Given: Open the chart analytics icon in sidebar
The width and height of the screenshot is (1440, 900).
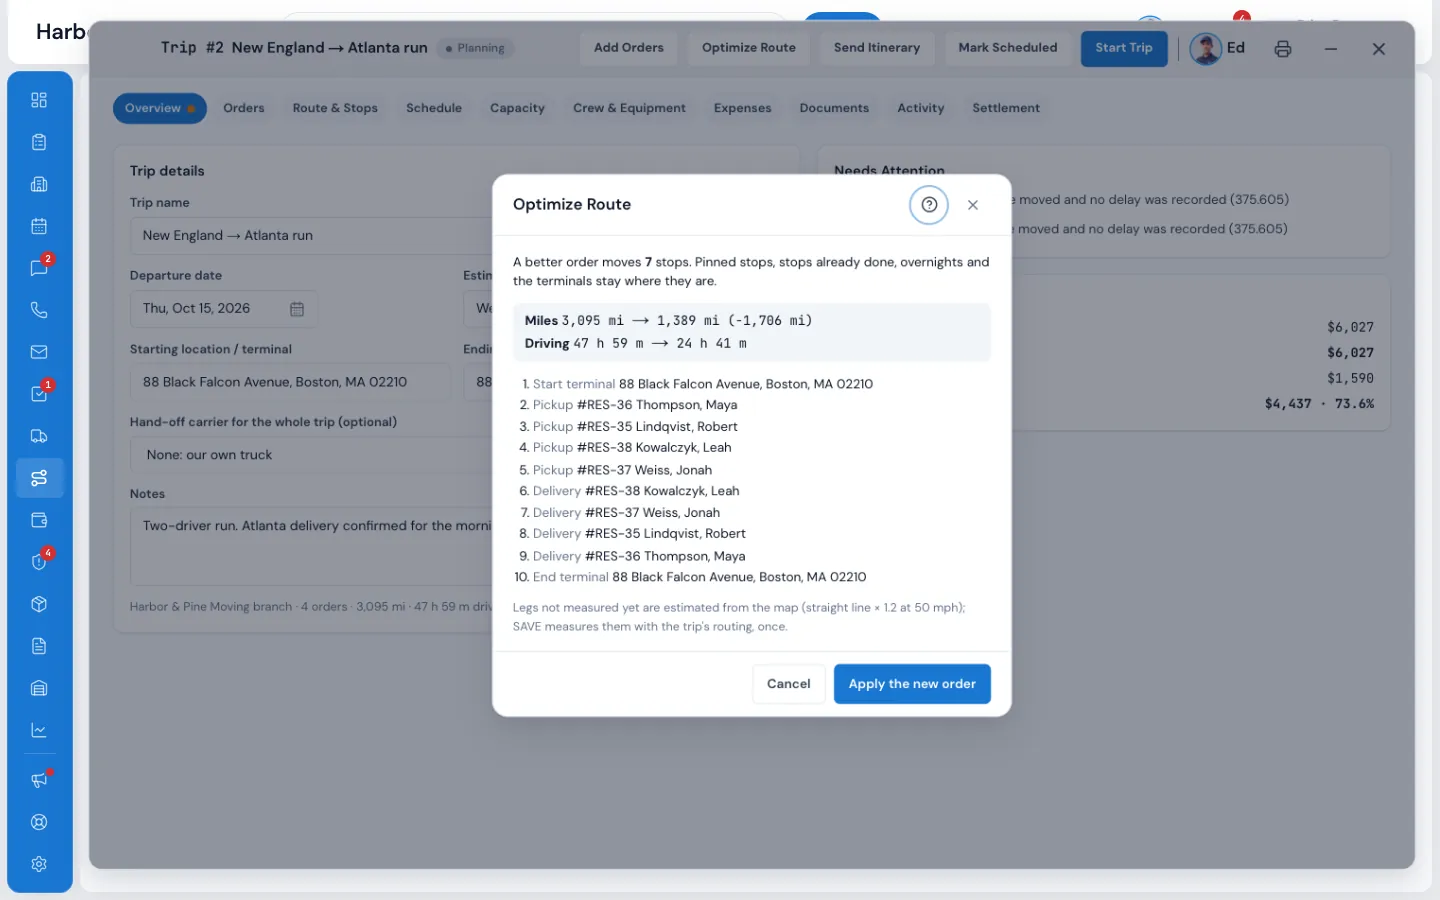Looking at the screenshot, I should coord(39,730).
